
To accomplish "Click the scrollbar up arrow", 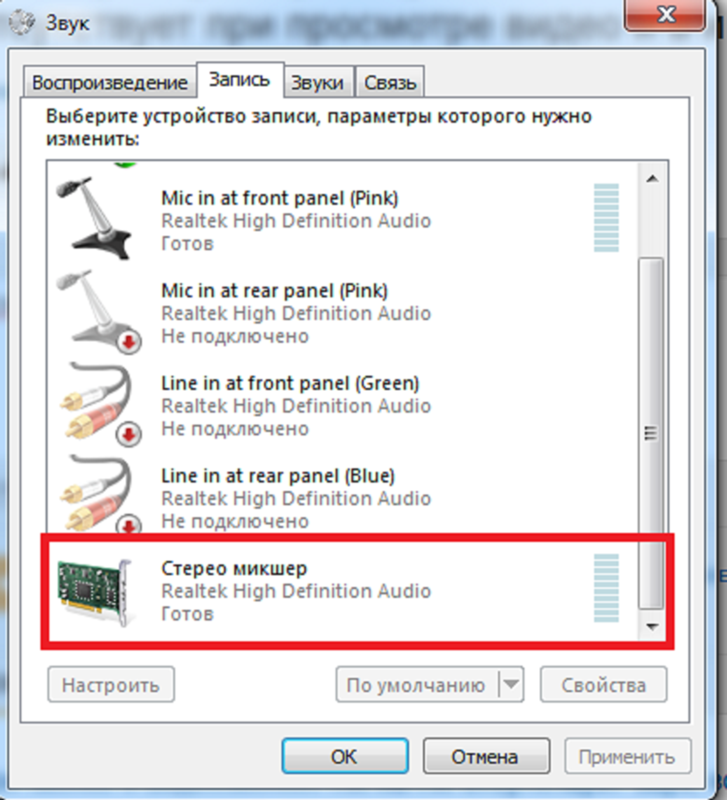I will [x=652, y=179].
